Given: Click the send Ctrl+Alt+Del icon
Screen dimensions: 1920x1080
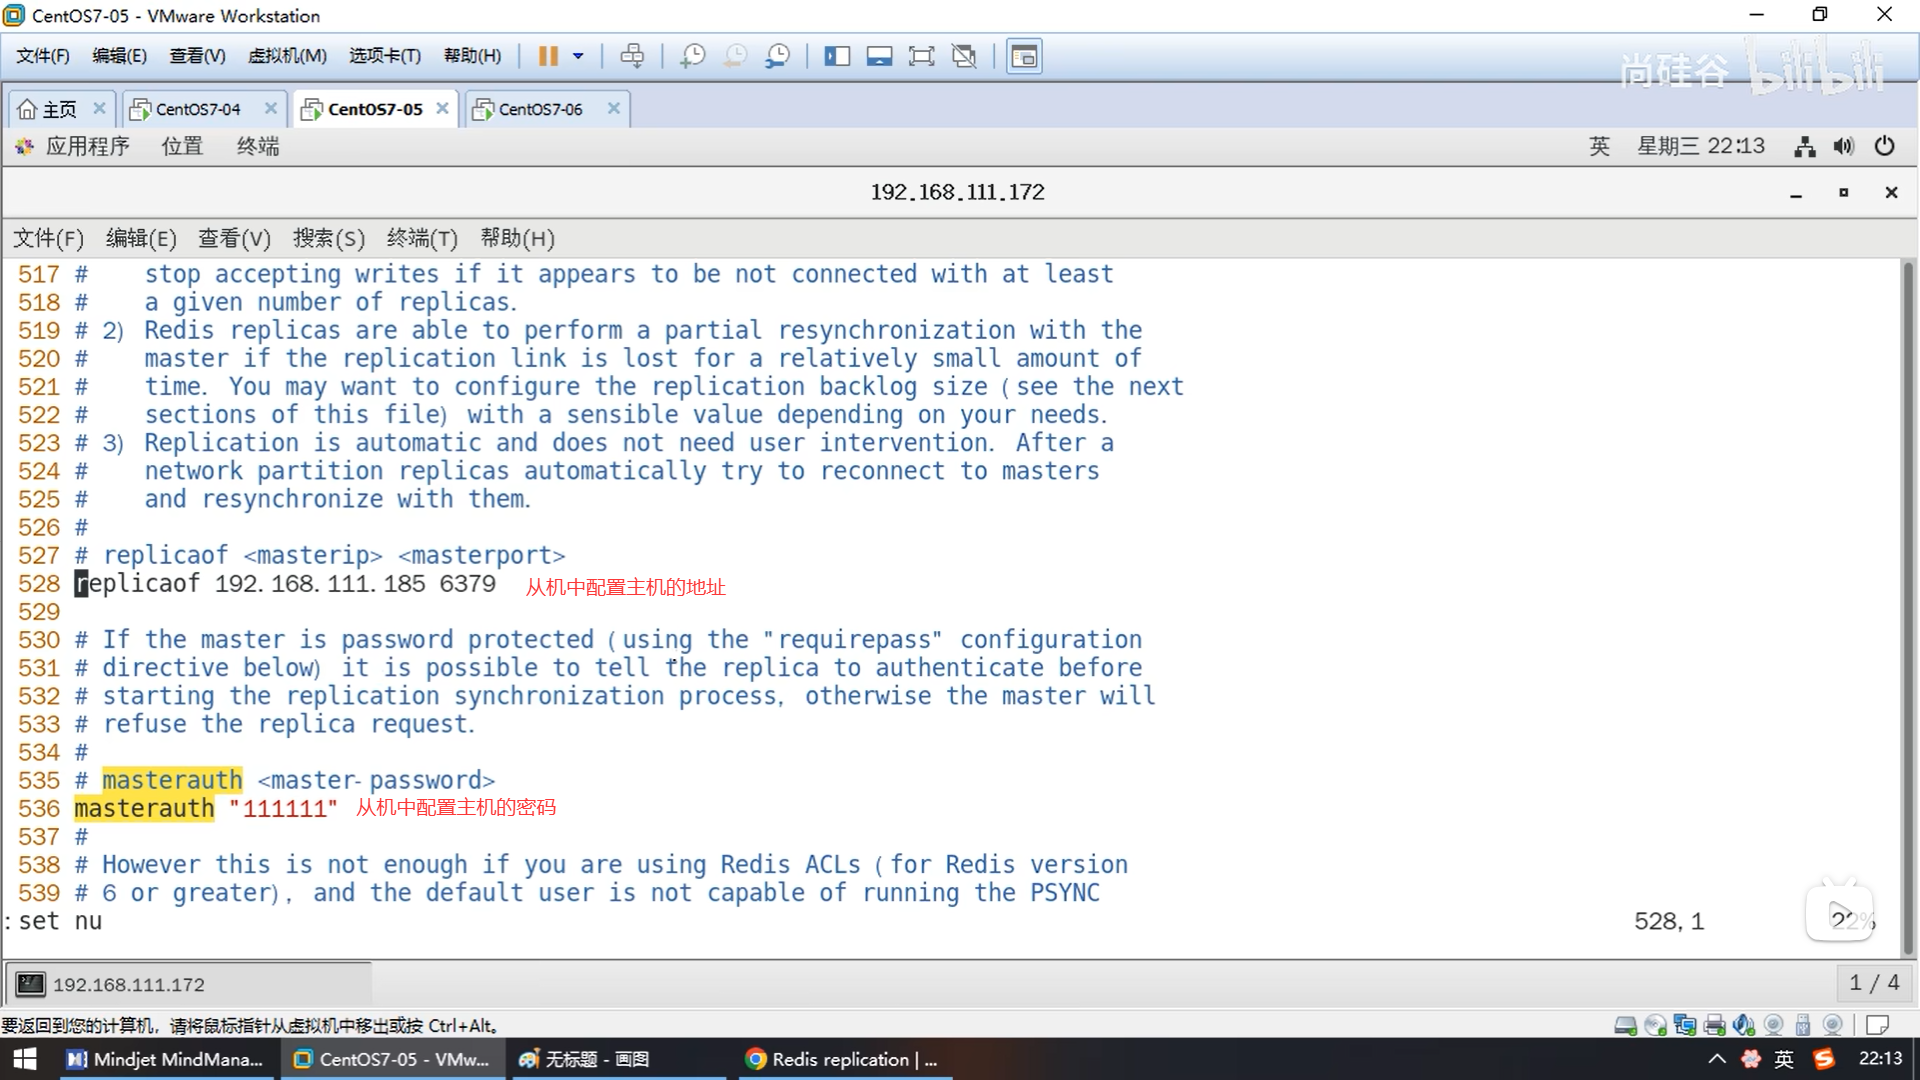Looking at the screenshot, I should click(x=632, y=56).
